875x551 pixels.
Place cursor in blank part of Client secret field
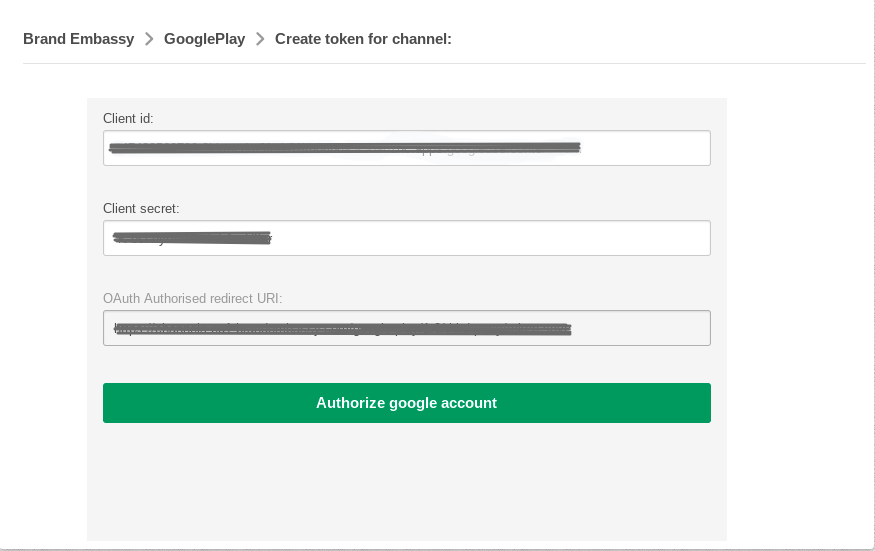[491, 238]
